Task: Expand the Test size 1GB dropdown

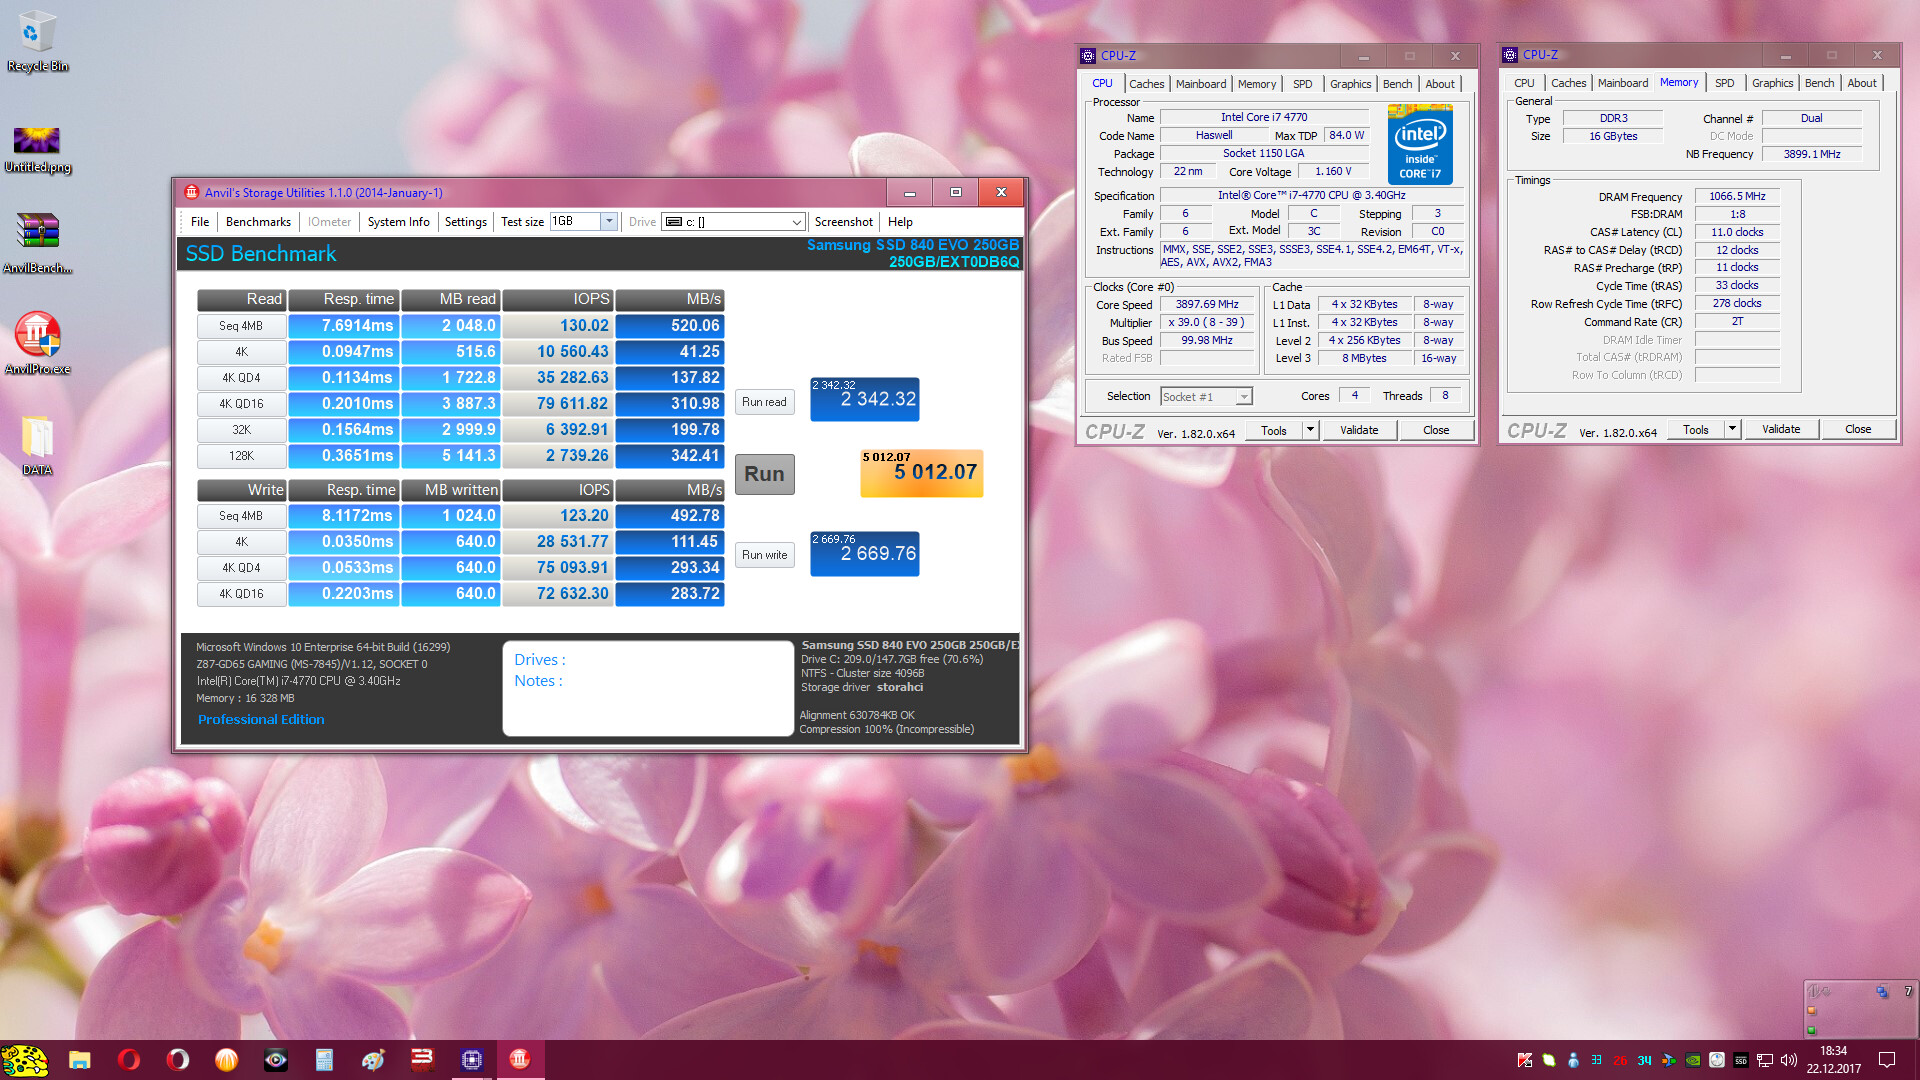Action: [608, 221]
